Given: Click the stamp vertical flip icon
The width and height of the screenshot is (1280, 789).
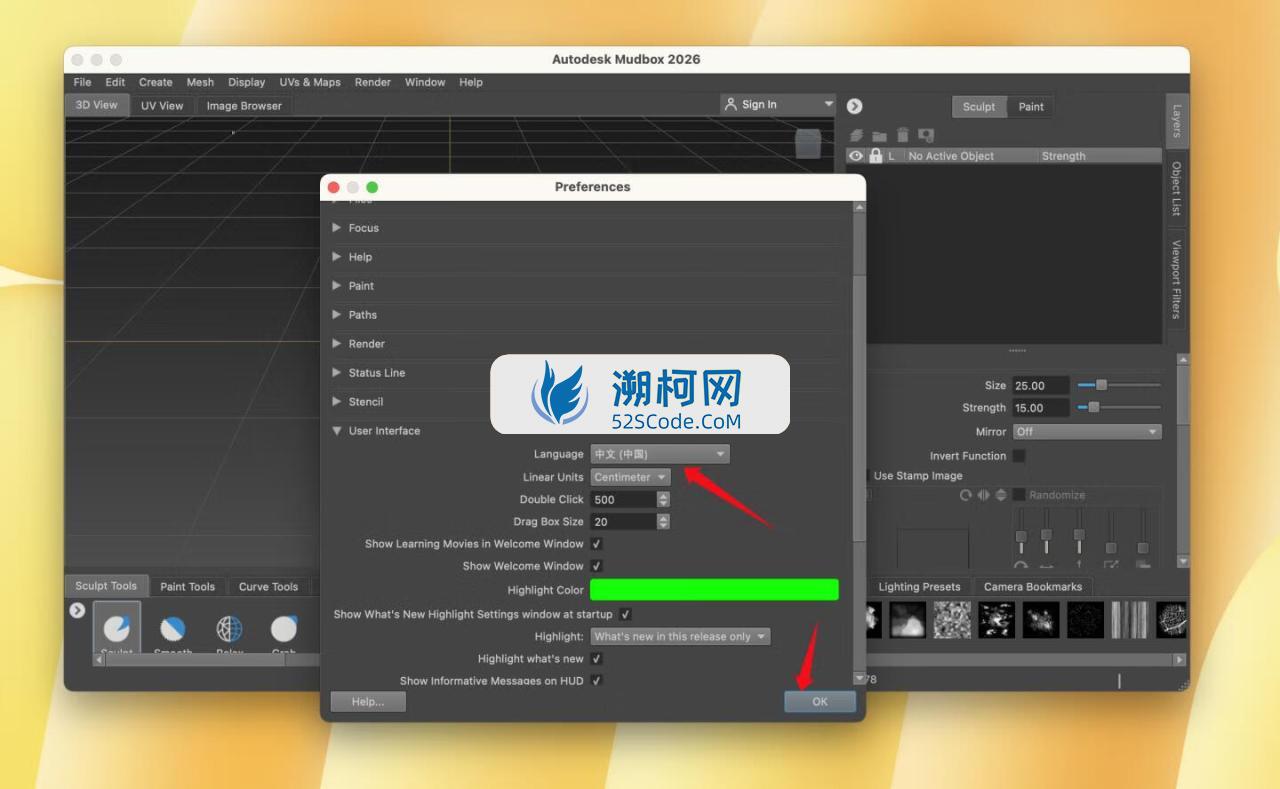Looking at the screenshot, I should point(1001,495).
